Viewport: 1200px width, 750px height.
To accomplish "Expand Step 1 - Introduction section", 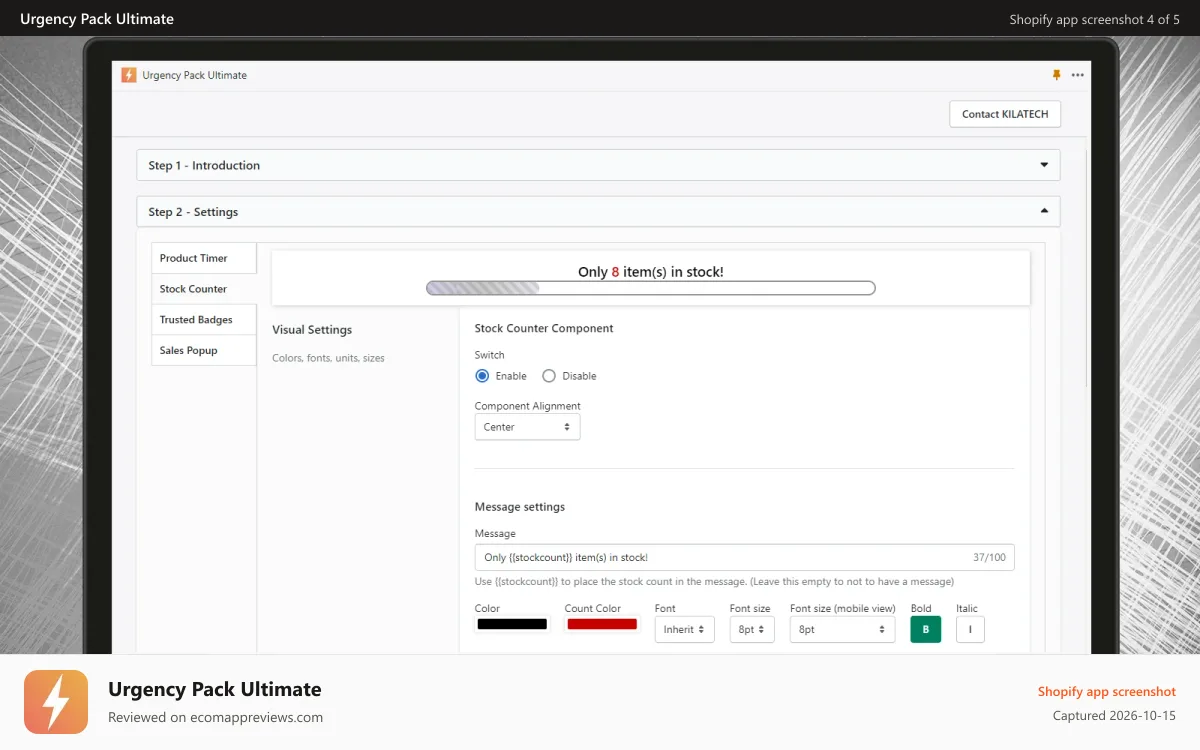I will 598,165.
